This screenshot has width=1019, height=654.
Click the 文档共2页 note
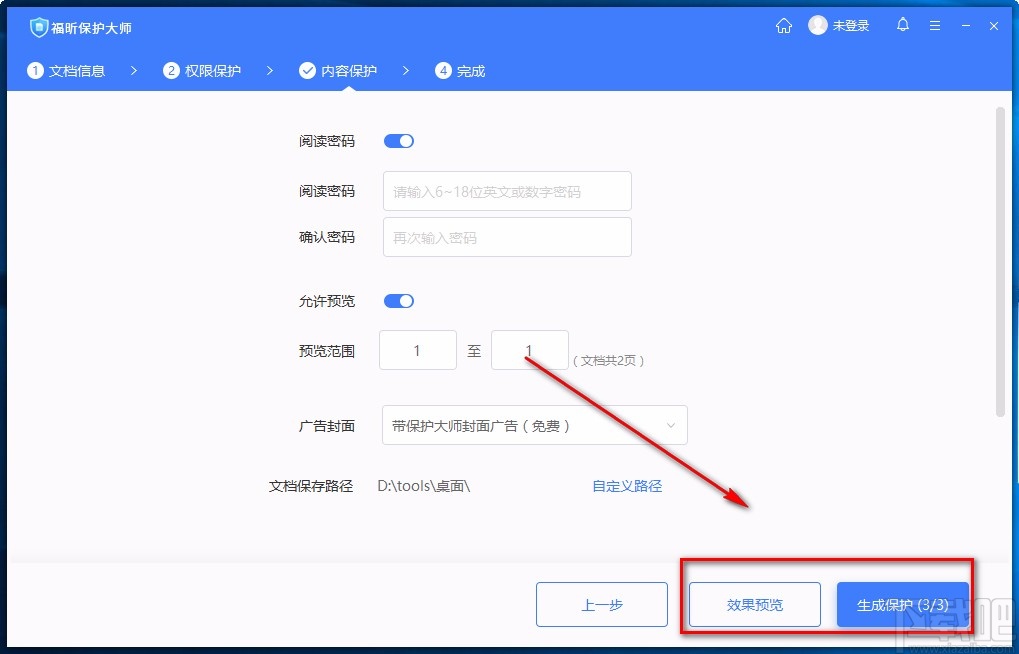point(608,361)
